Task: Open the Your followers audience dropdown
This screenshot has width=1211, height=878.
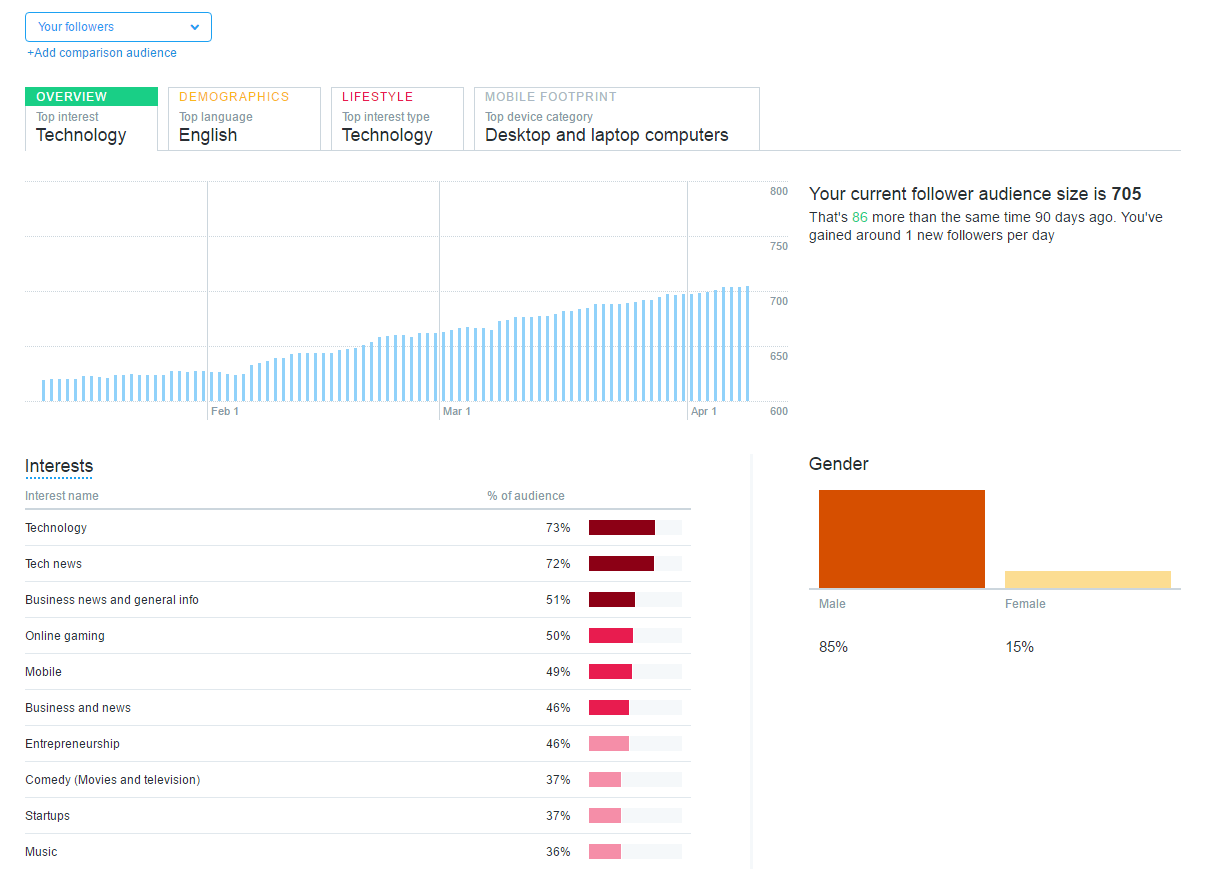Action: click(x=118, y=27)
